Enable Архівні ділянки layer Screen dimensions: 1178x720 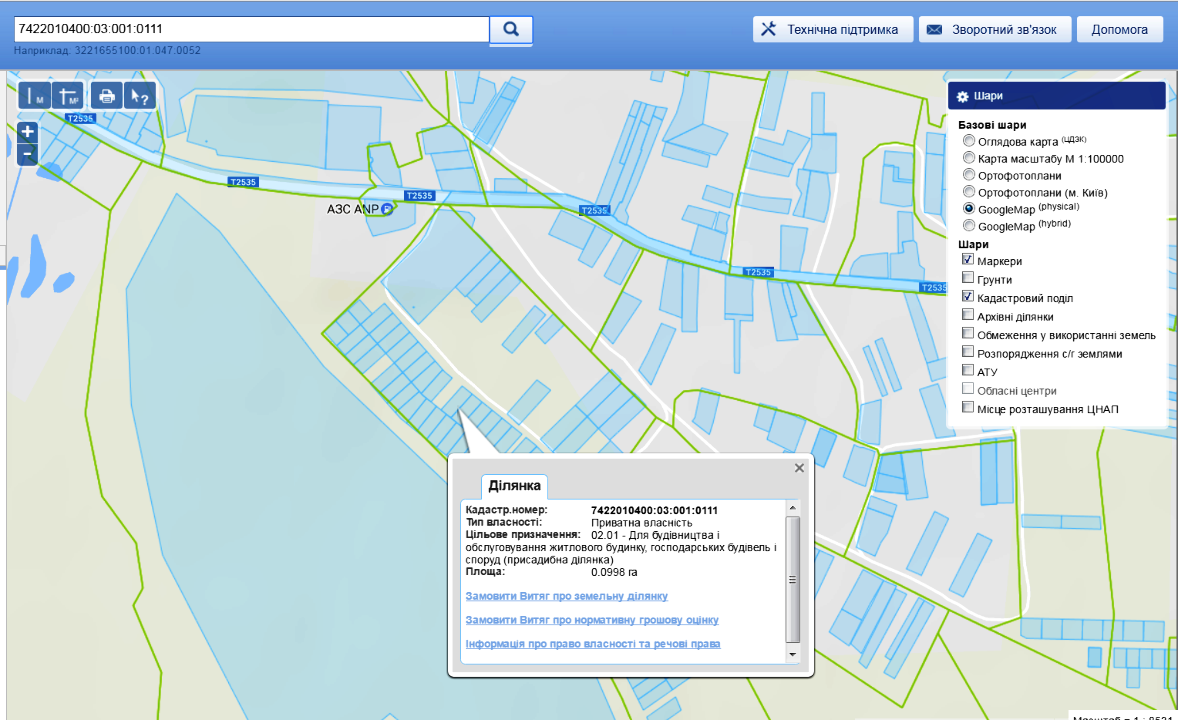(968, 315)
